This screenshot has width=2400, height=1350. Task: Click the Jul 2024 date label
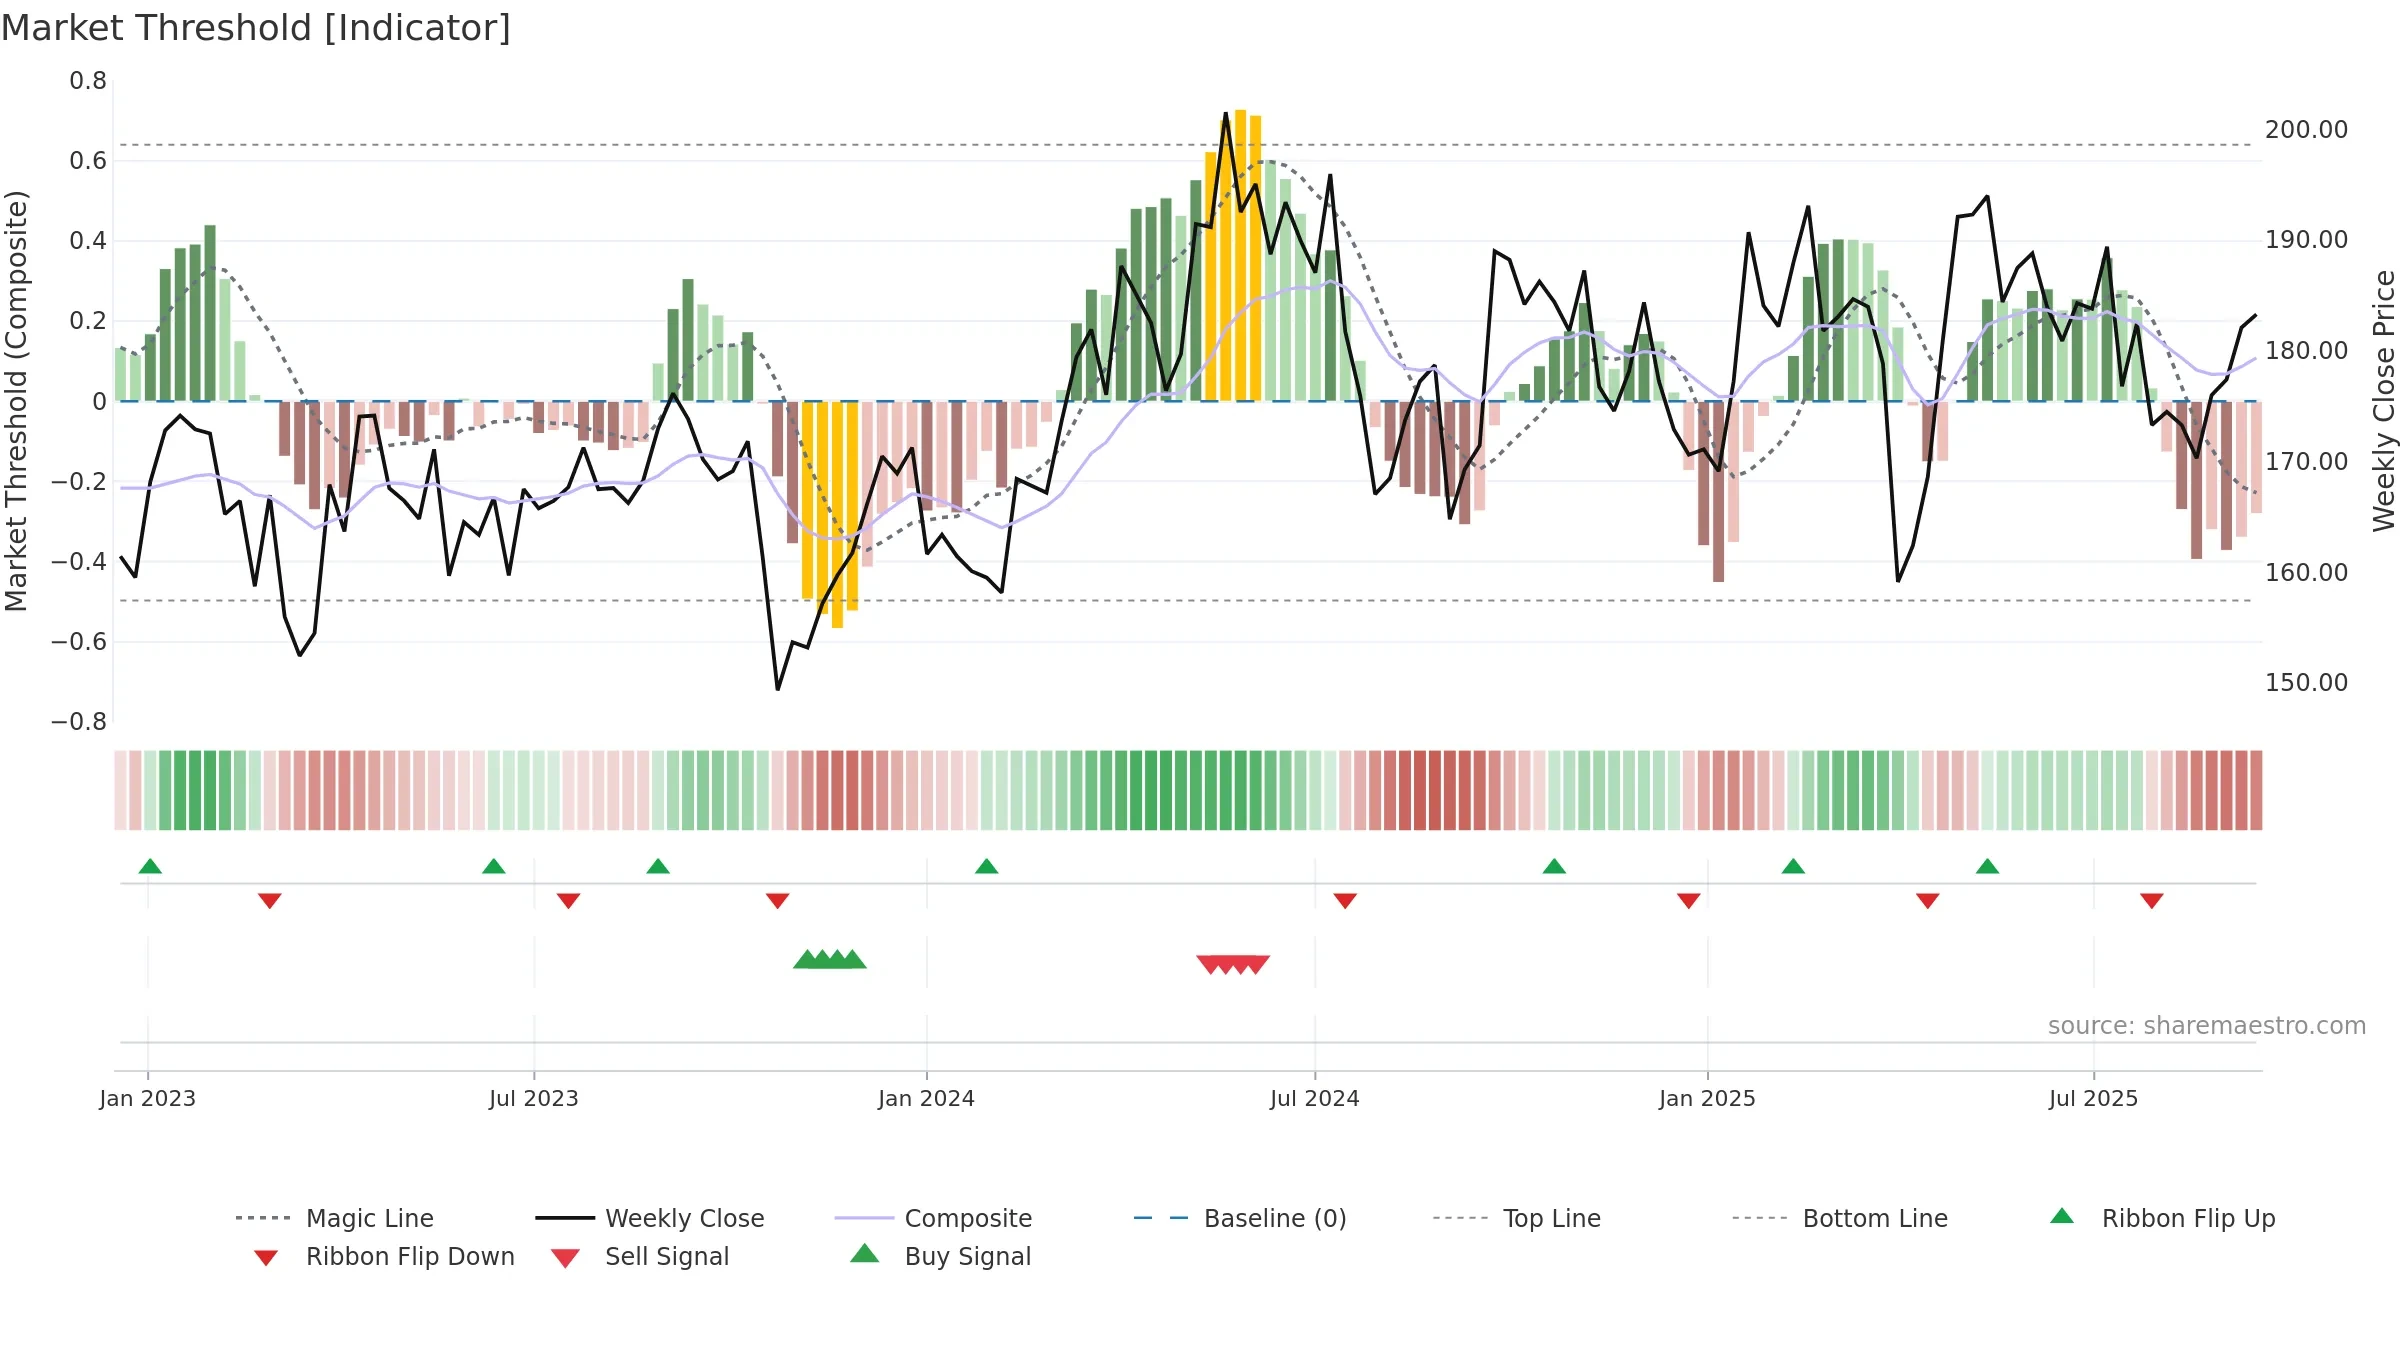(1315, 1098)
